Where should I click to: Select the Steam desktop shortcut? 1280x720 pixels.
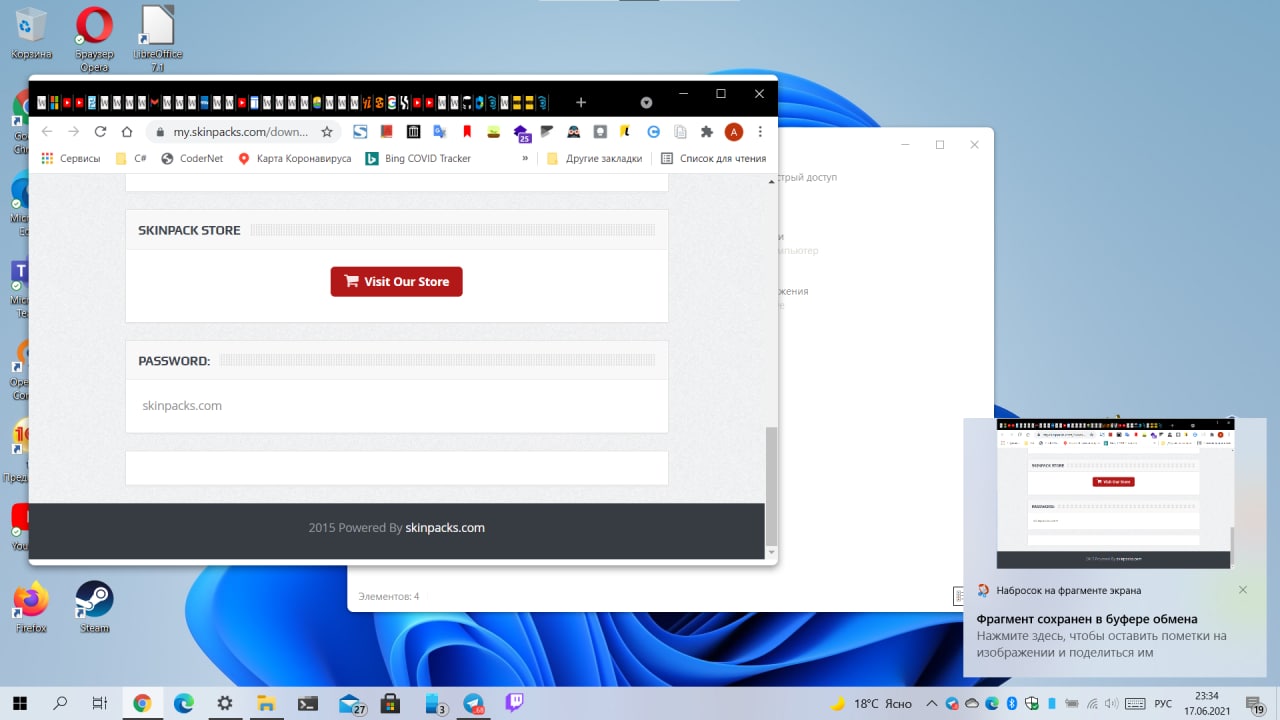click(94, 607)
